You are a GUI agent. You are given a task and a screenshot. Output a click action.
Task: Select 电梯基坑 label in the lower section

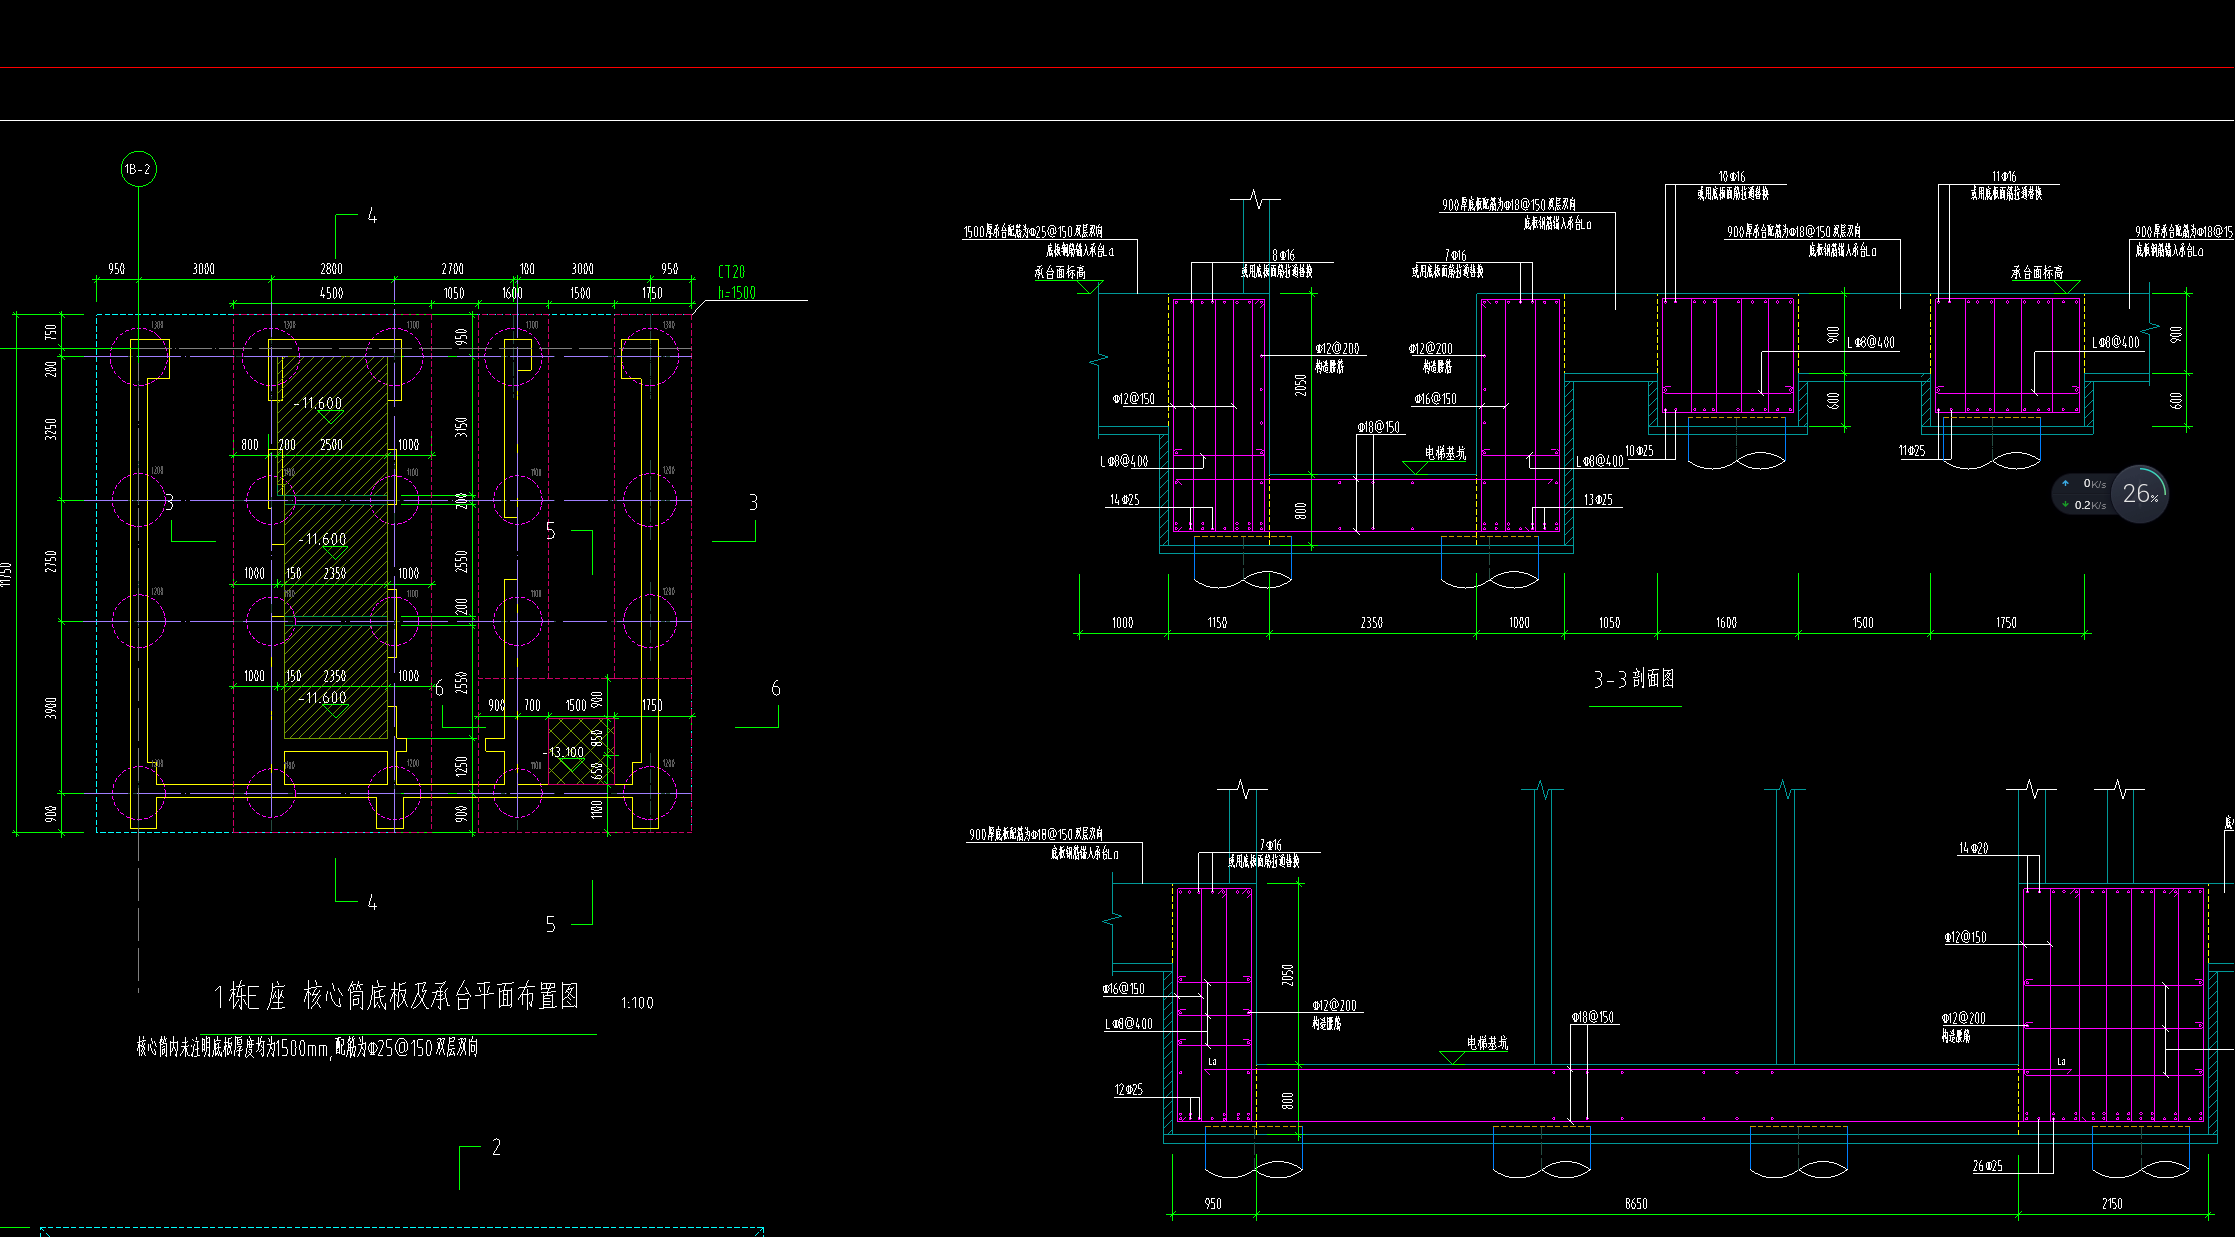[1487, 1043]
